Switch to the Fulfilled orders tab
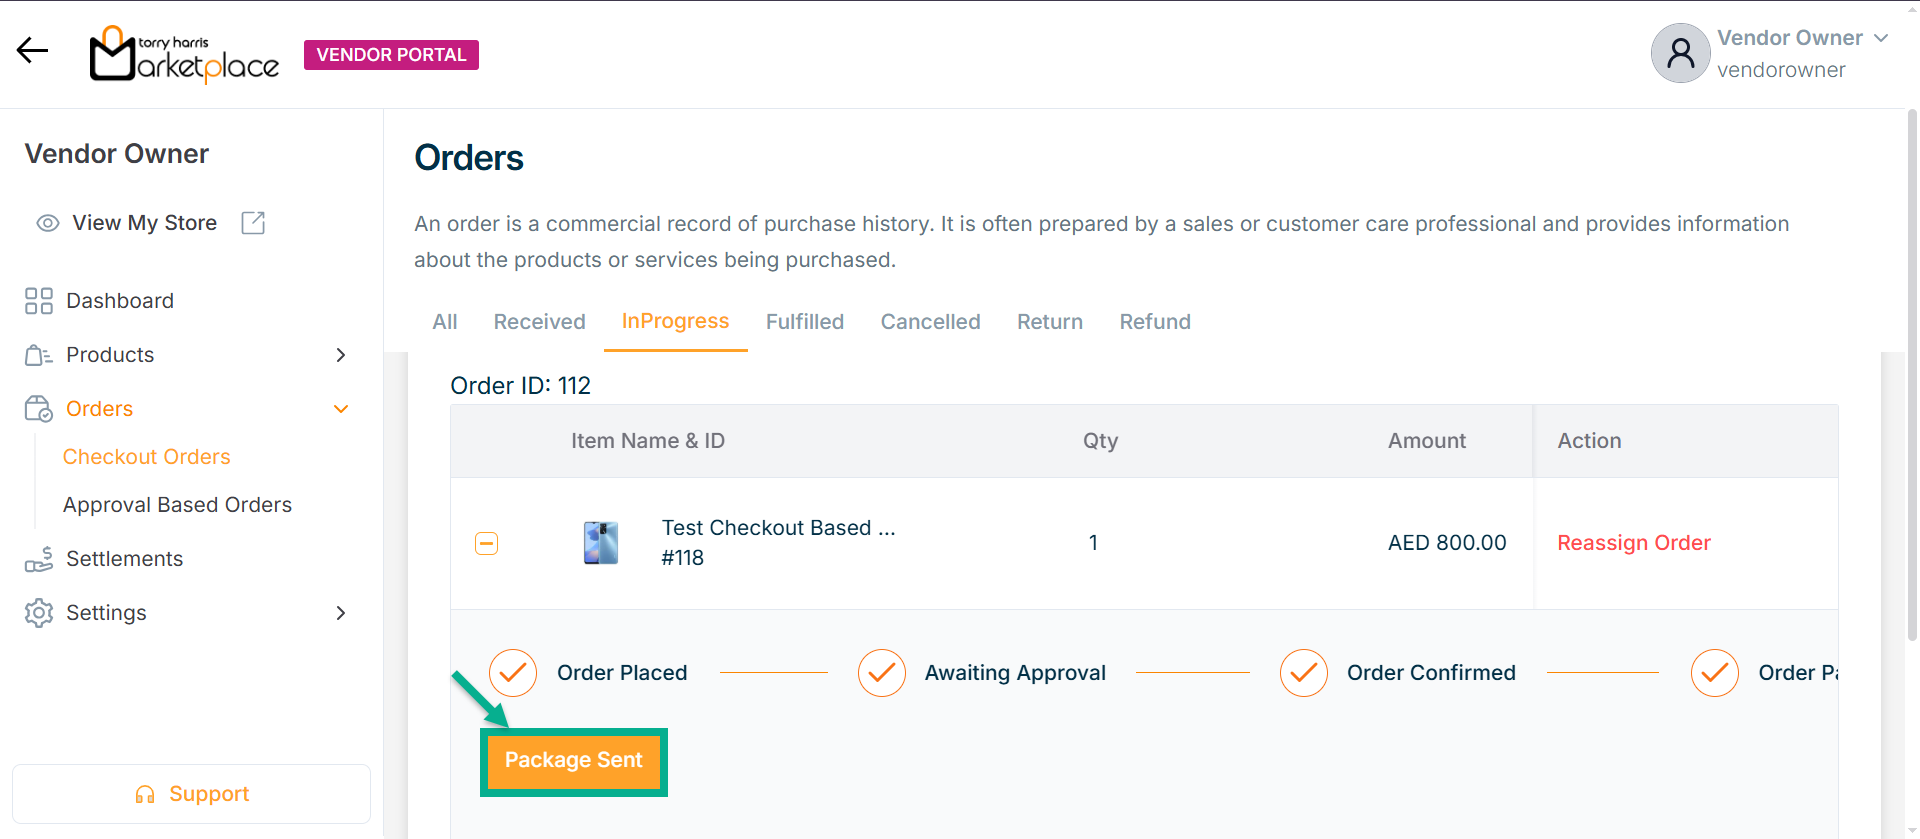Screen dimensions: 1920x839 click(805, 322)
